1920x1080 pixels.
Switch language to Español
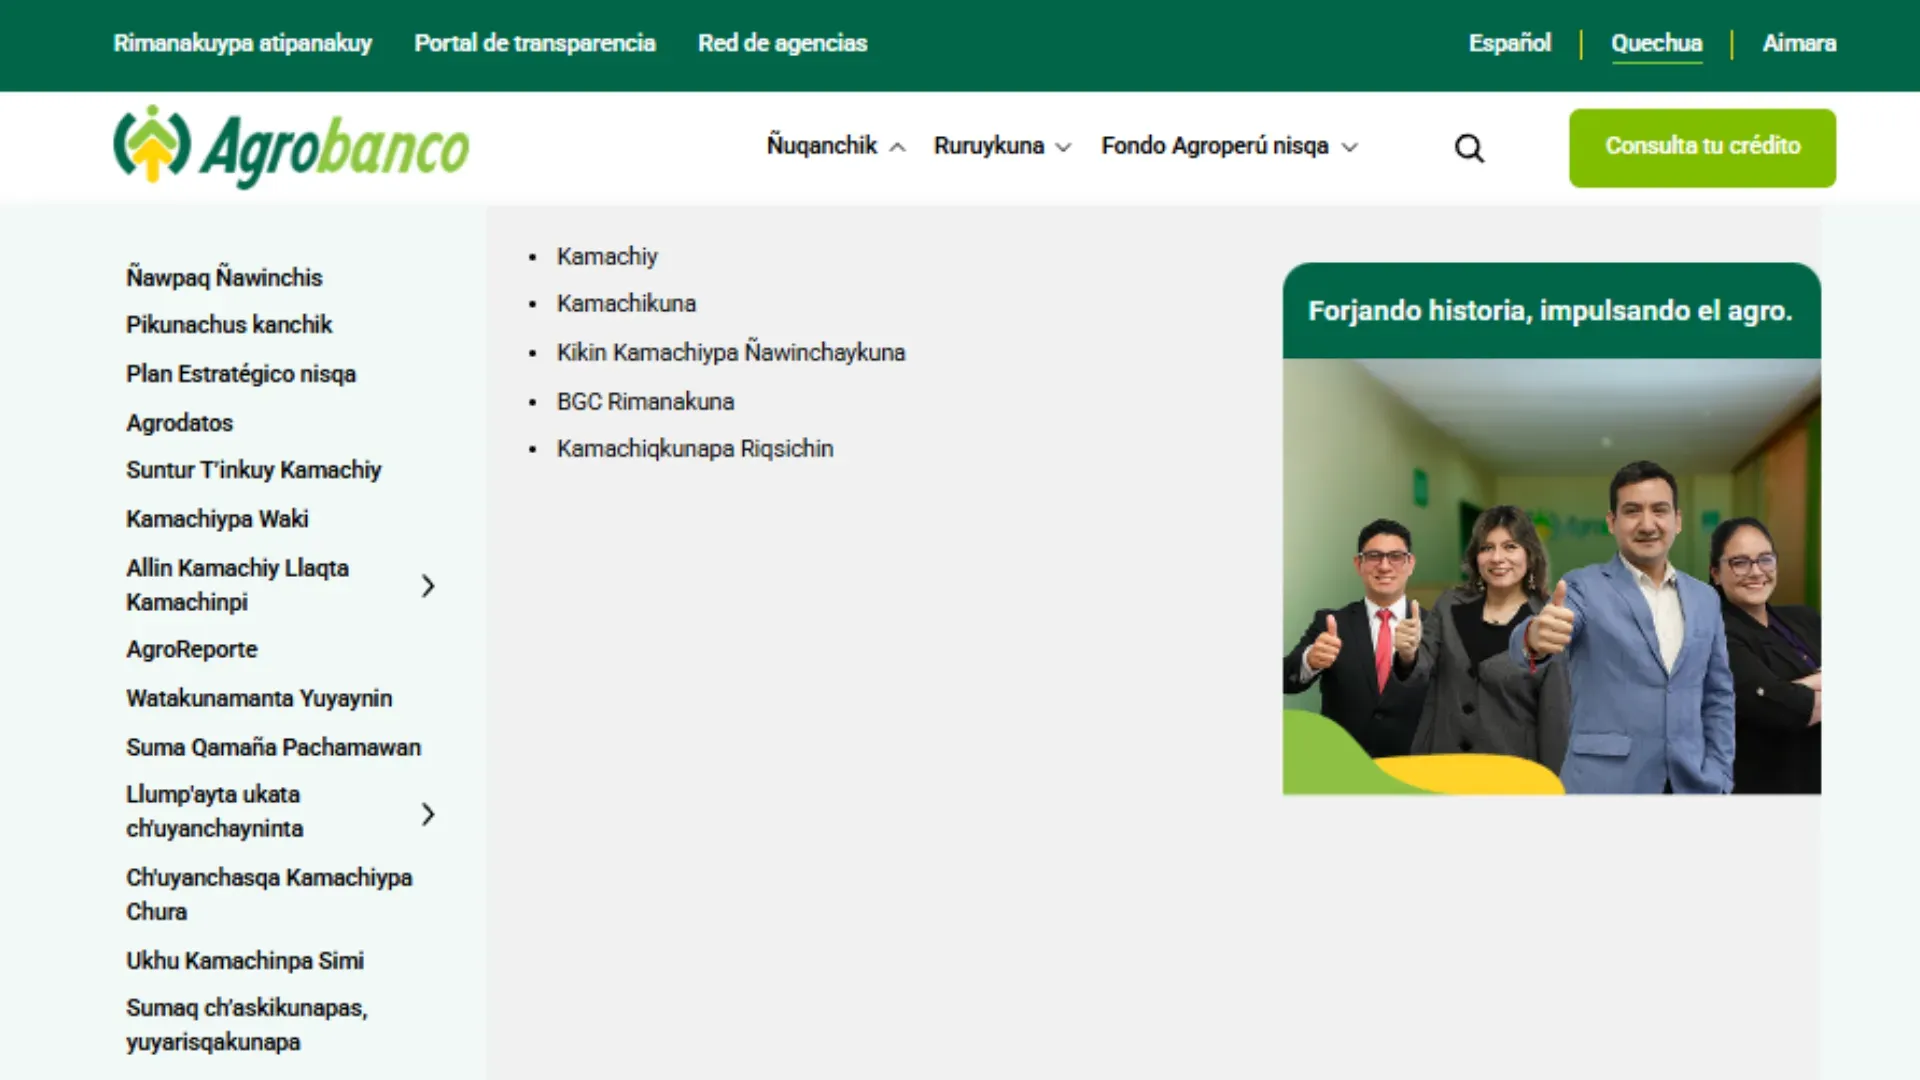pyautogui.click(x=1509, y=43)
